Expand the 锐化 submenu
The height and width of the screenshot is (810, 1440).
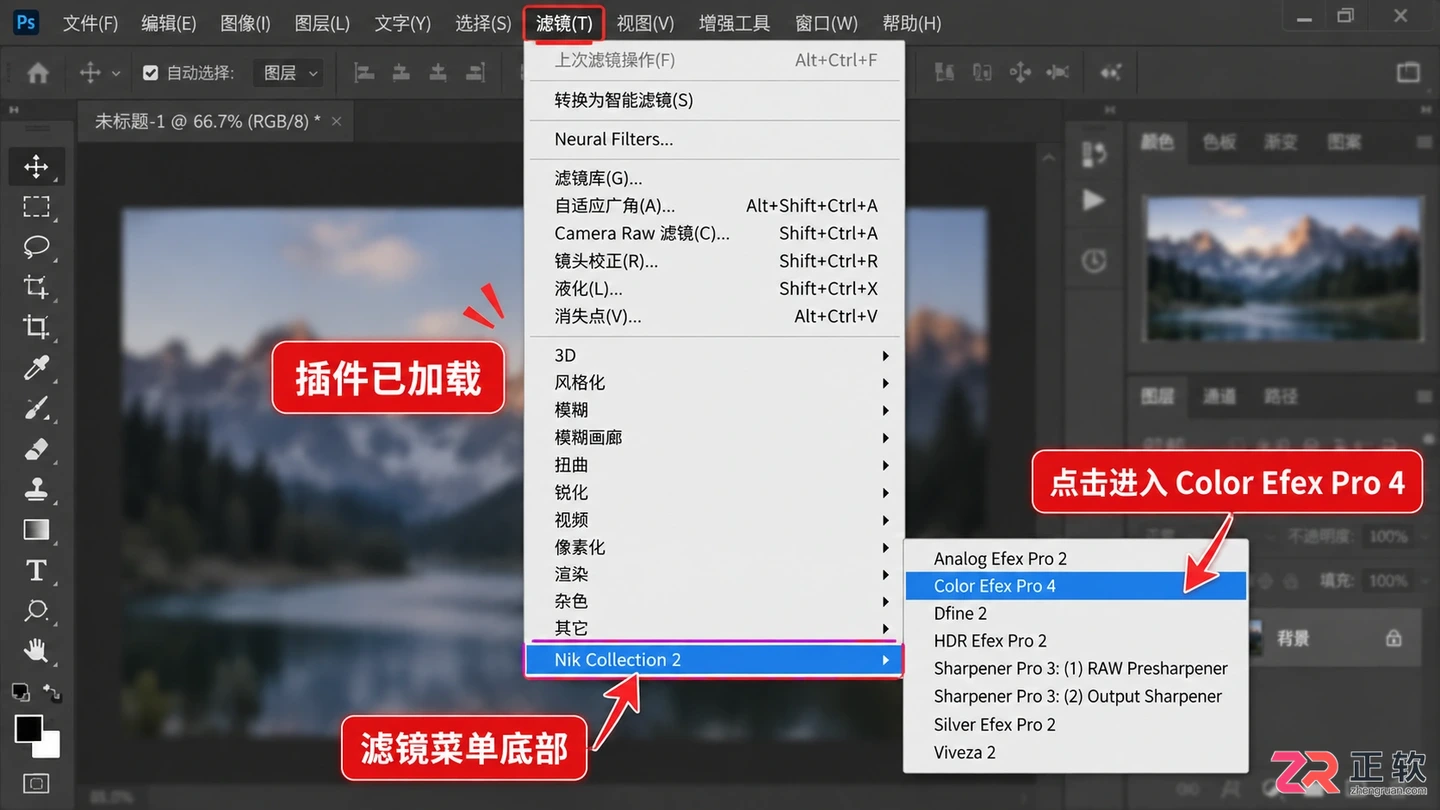[x=715, y=492]
